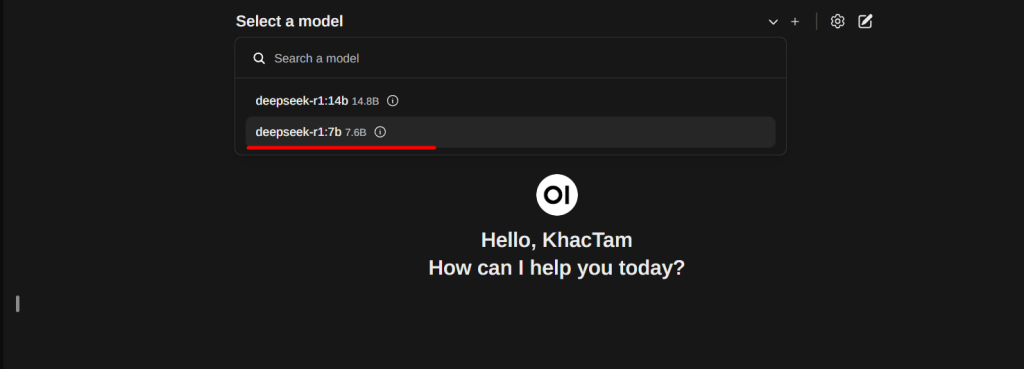This screenshot has height=369, width=1024.
Task: Expand the sidebar using the left edge handle
Action: pyautogui.click(x=18, y=304)
